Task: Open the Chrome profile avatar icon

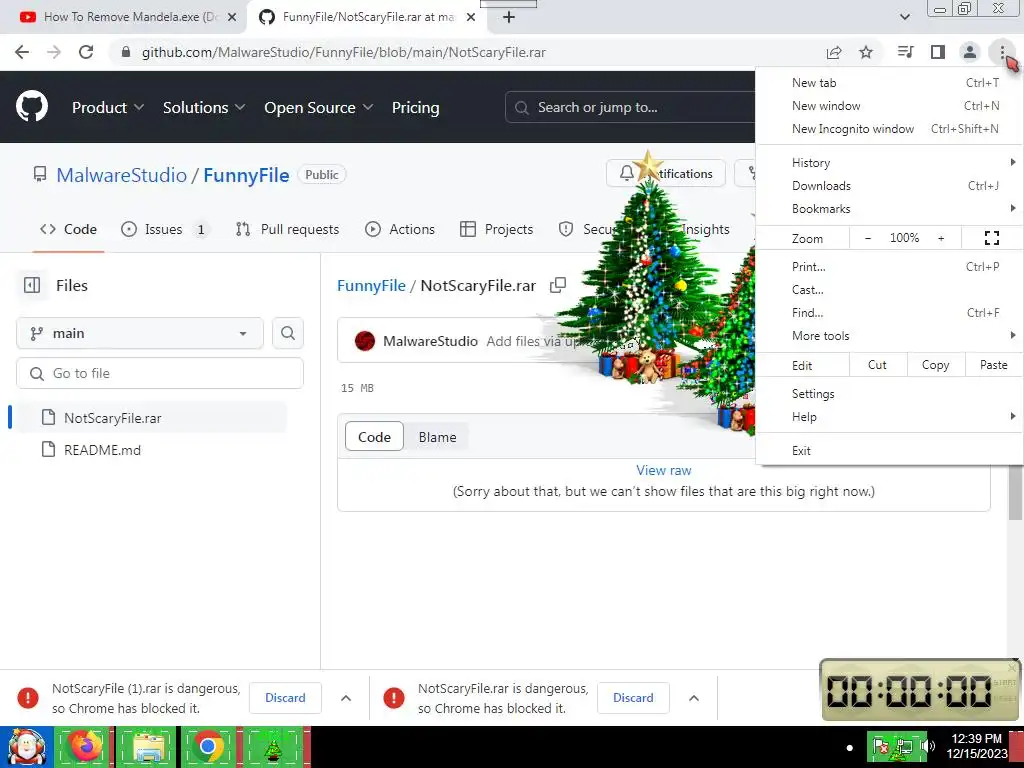Action: click(x=970, y=52)
